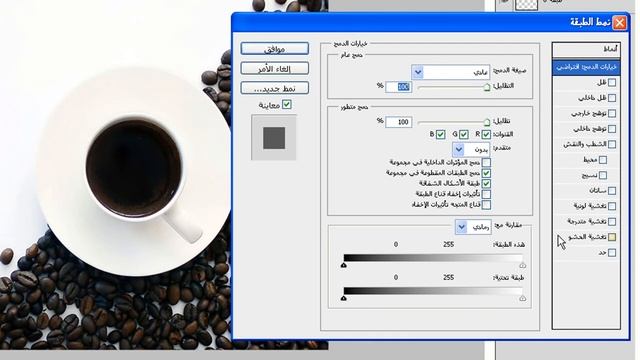Enable دمج المؤثرات الداخلية في مجموعة checkbox
The height and width of the screenshot is (360, 640).
coord(486,162)
